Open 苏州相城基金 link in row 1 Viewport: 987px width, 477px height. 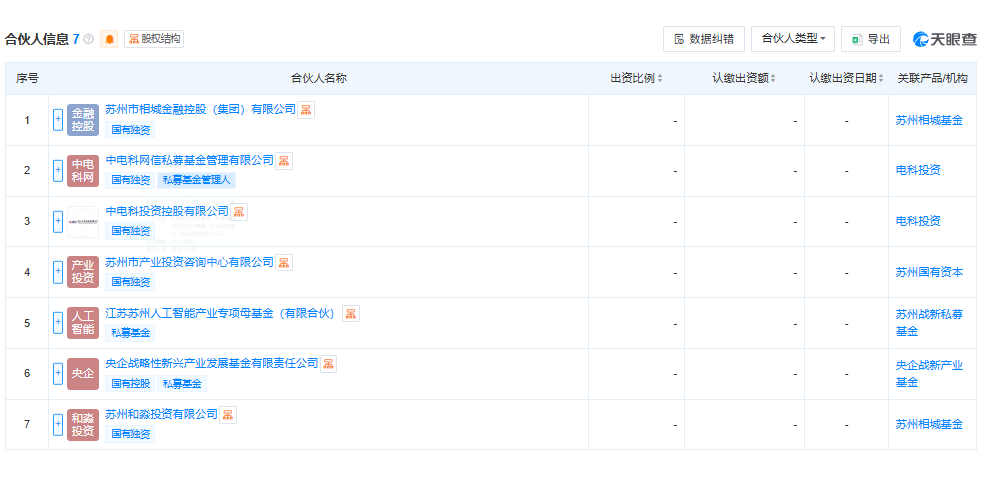pos(929,120)
